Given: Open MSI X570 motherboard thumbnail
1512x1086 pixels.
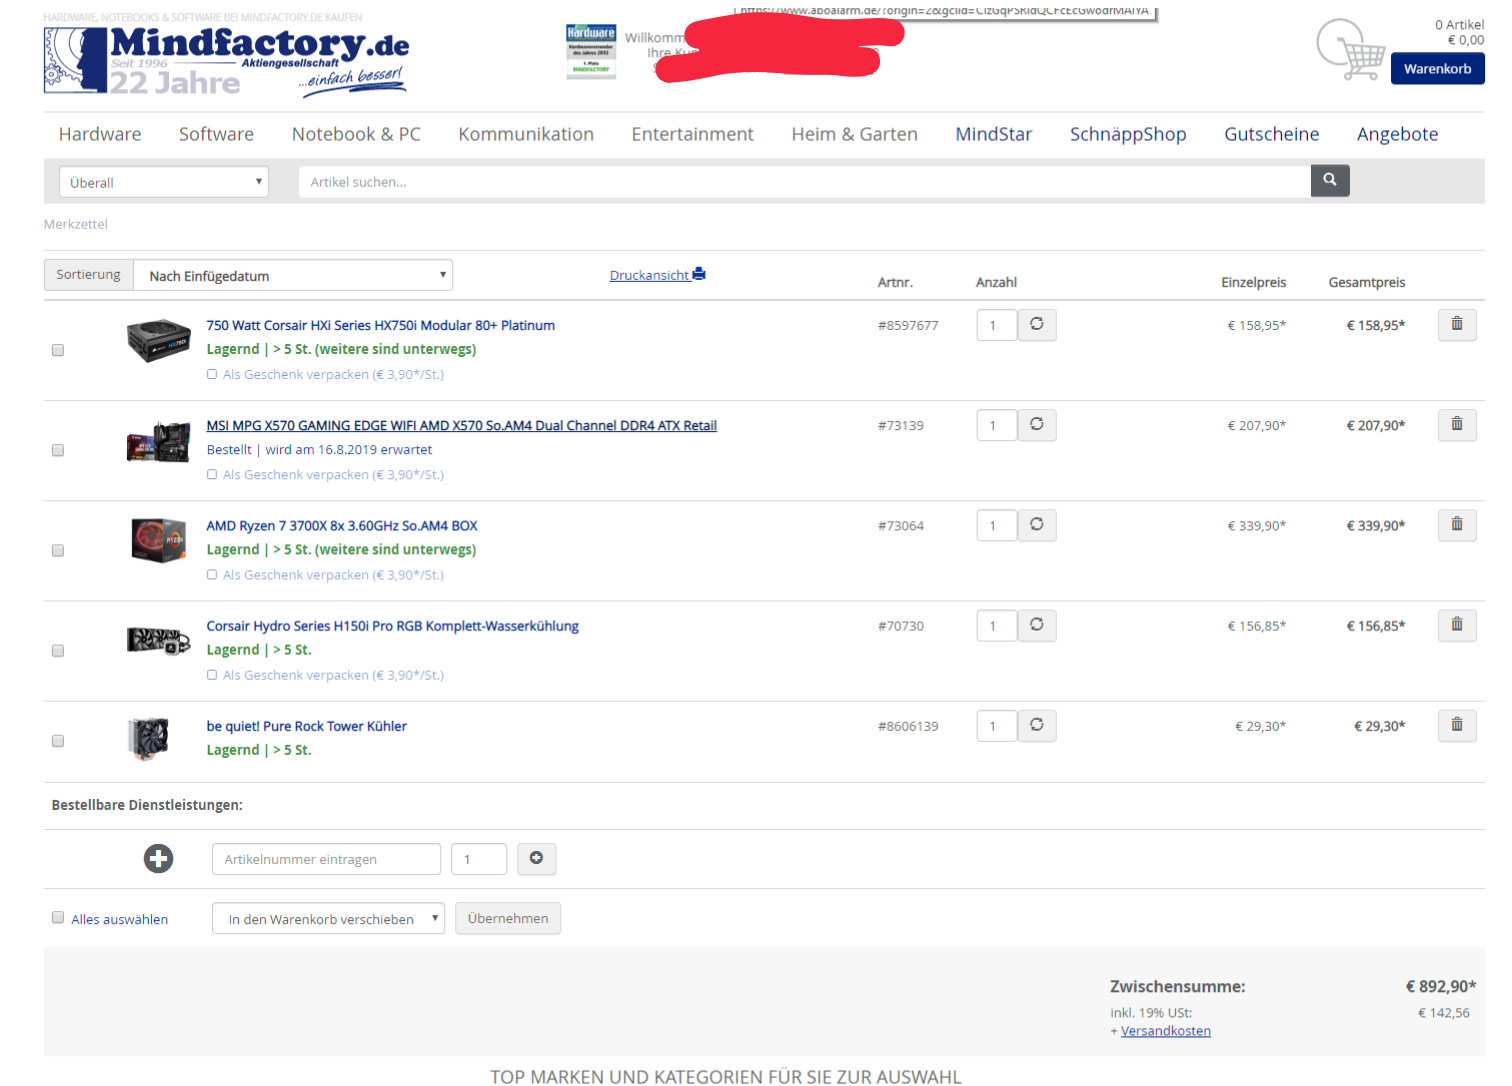Looking at the screenshot, I should click(x=158, y=441).
